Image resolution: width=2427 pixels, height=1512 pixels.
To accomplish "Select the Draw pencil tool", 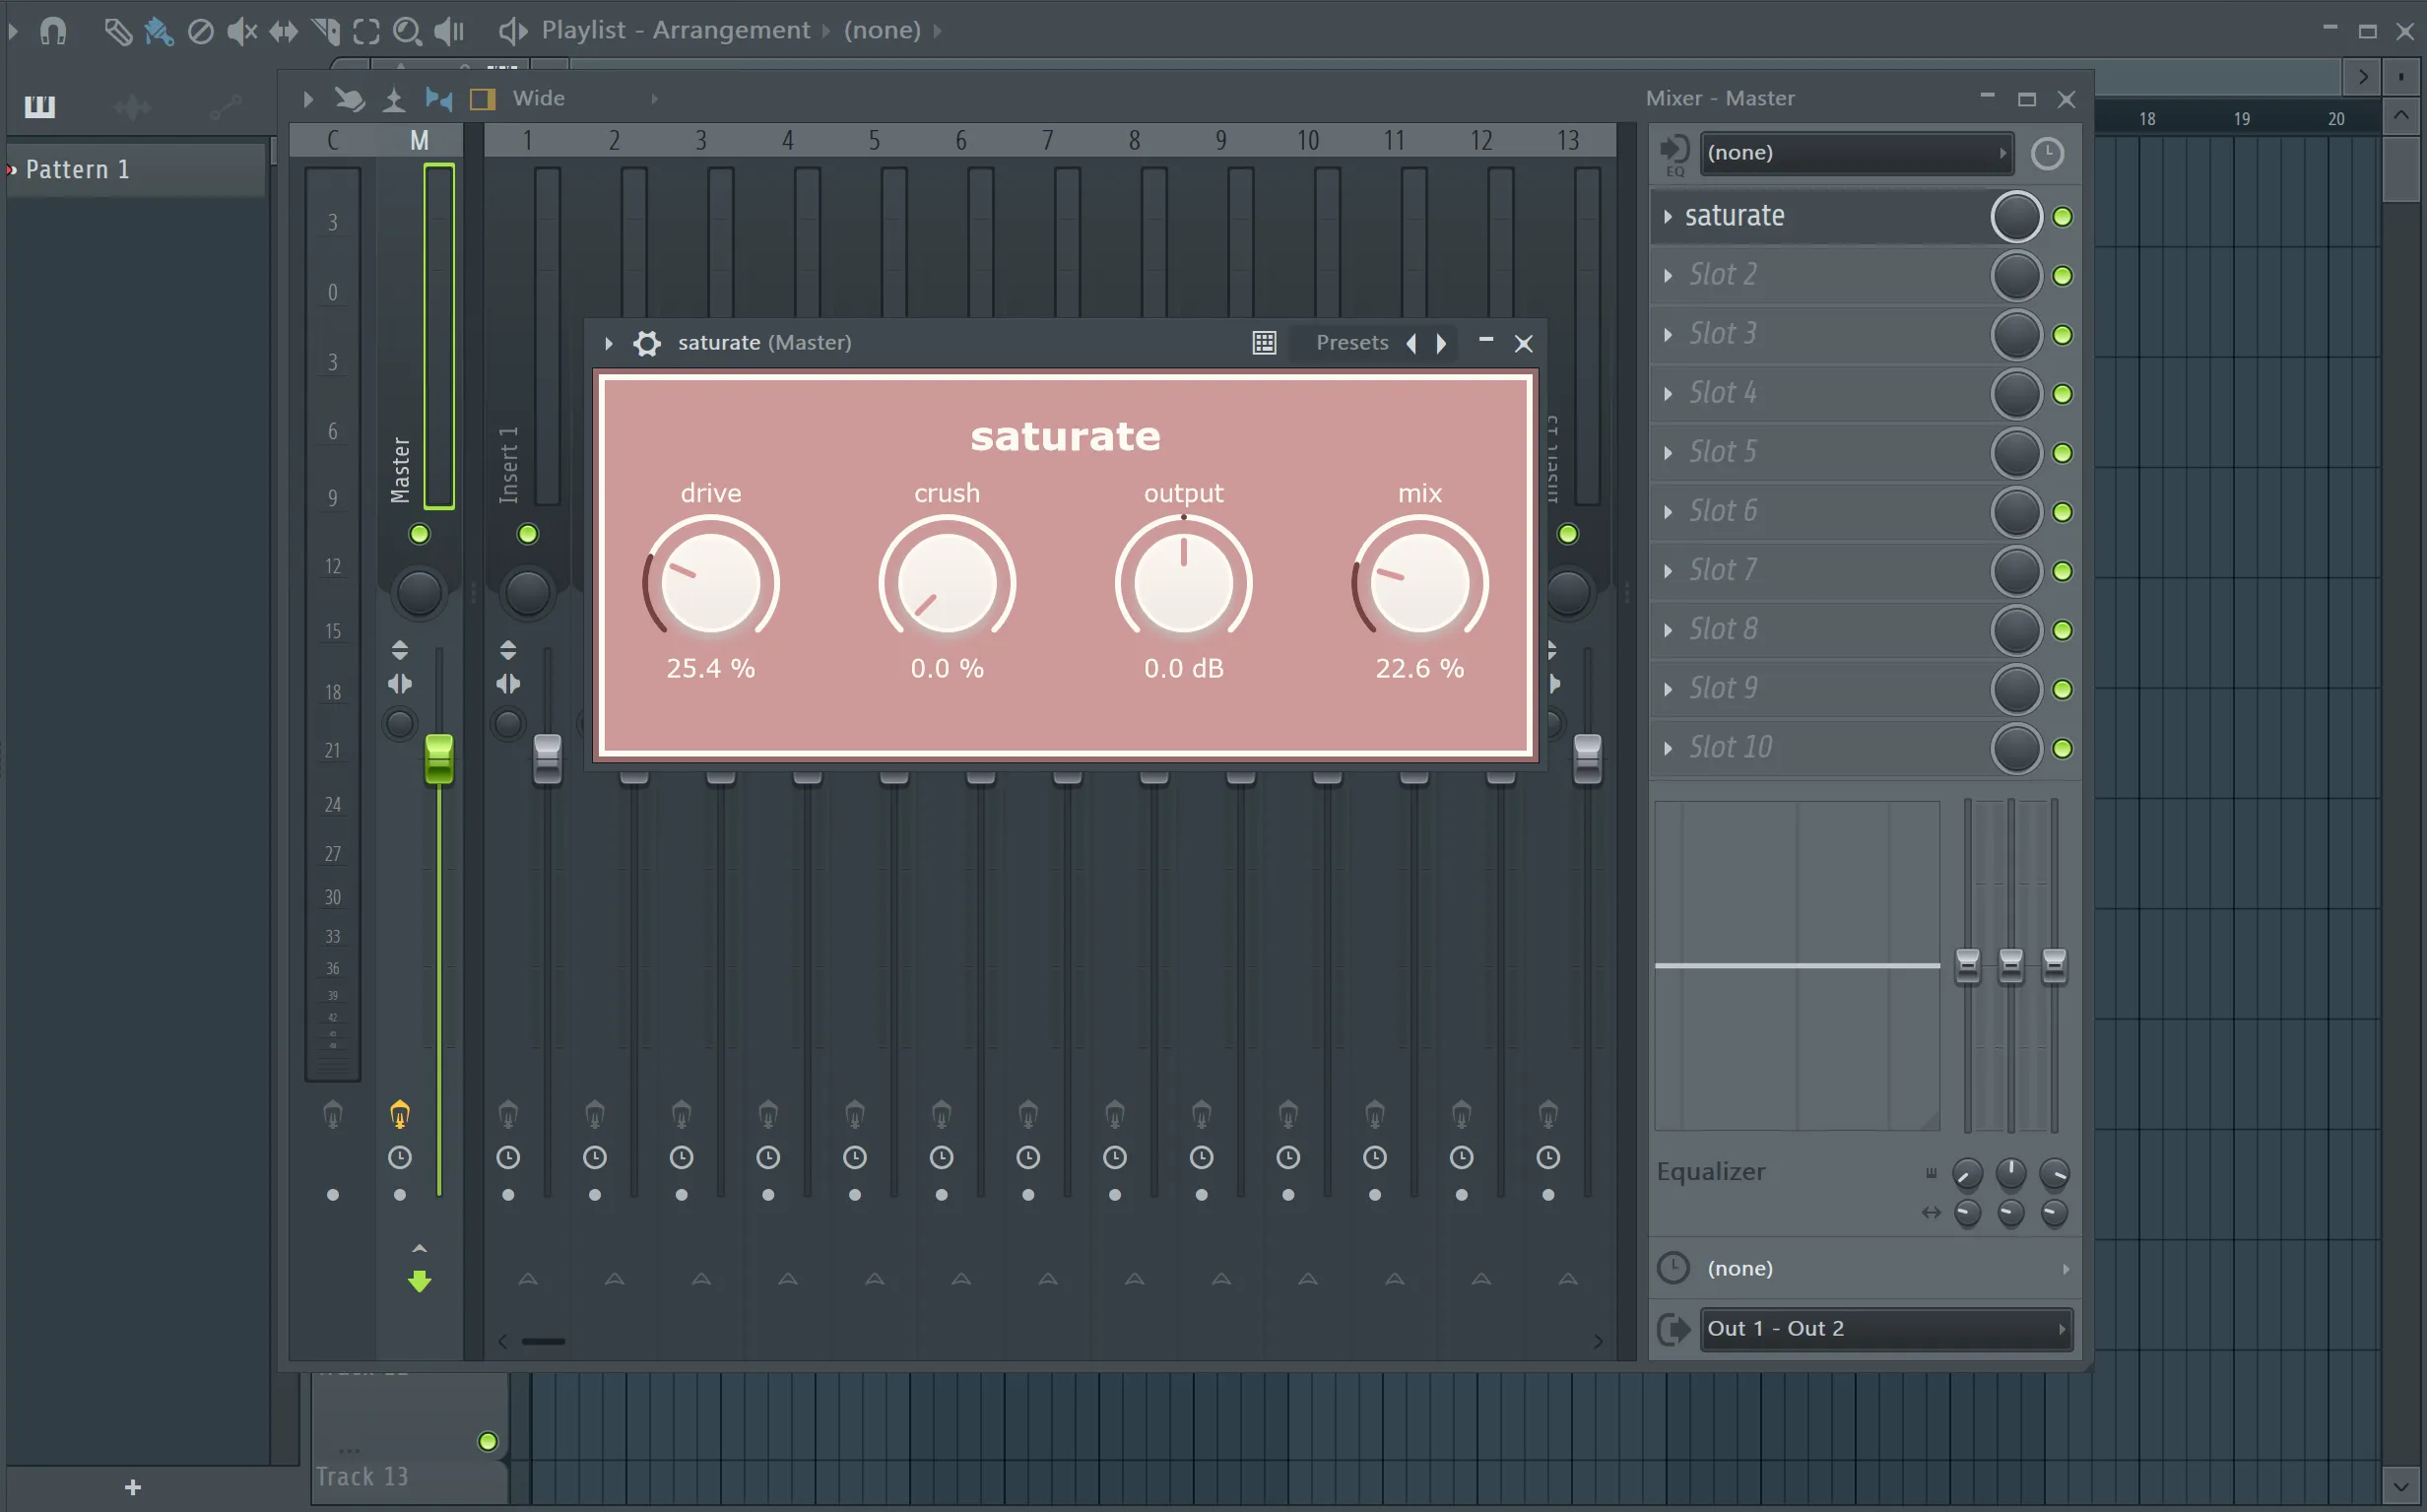I will pos(118,31).
